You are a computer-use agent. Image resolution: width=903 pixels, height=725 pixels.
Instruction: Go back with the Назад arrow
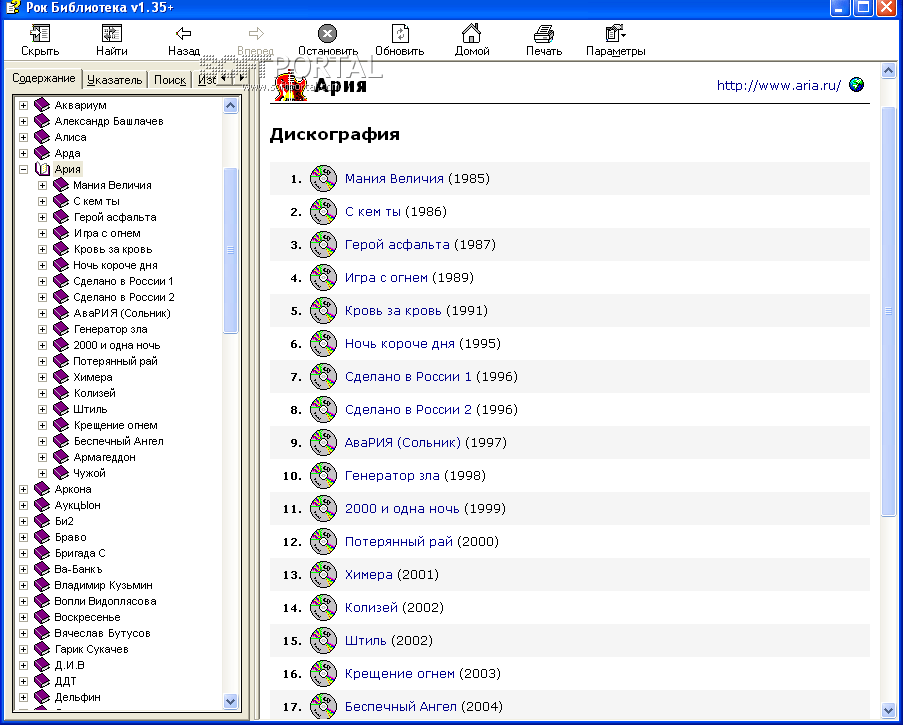pyautogui.click(x=184, y=33)
